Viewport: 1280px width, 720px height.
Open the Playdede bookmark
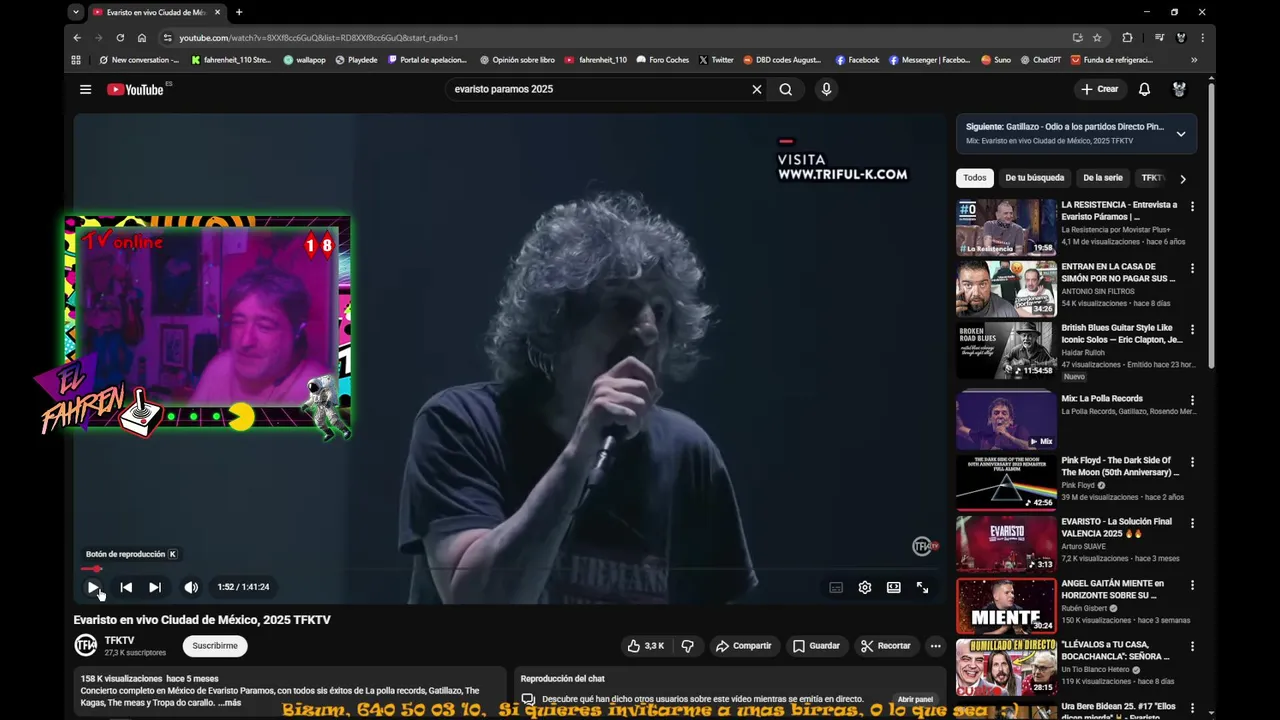click(x=356, y=60)
